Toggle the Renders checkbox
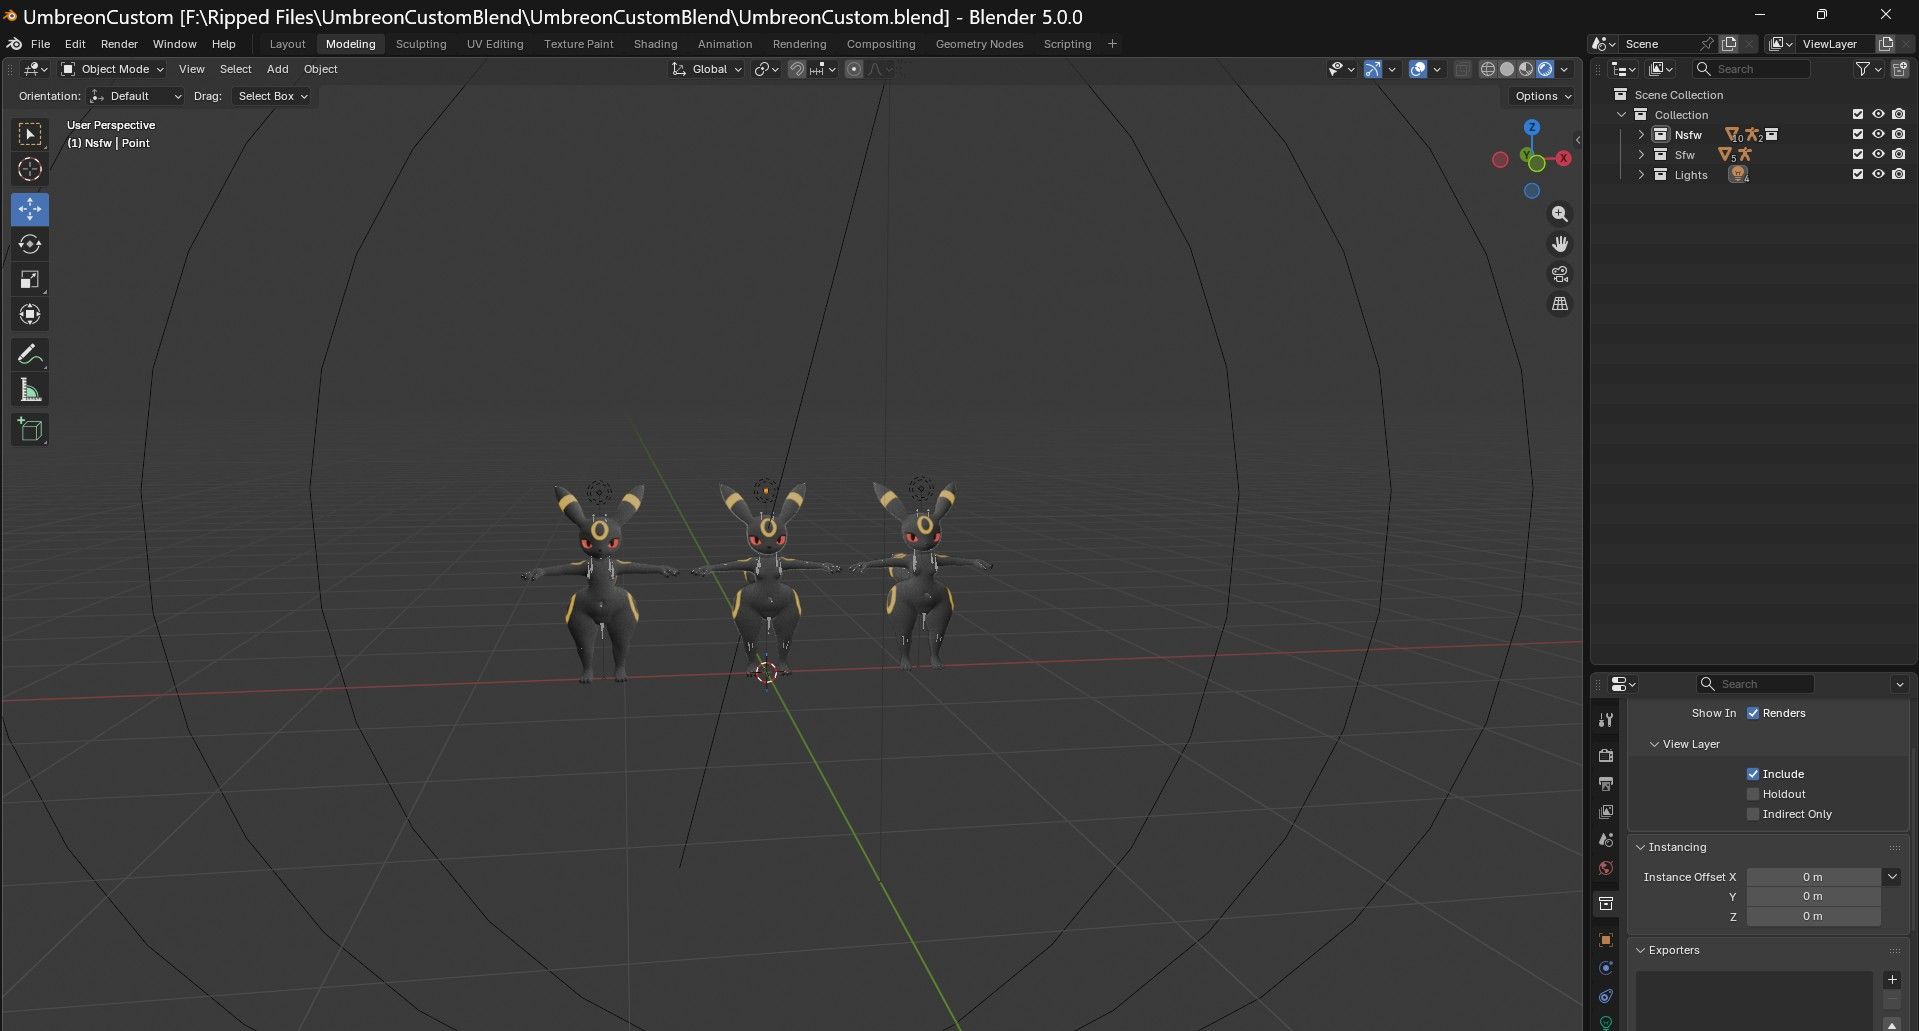The height and width of the screenshot is (1031, 1919). coord(1753,713)
